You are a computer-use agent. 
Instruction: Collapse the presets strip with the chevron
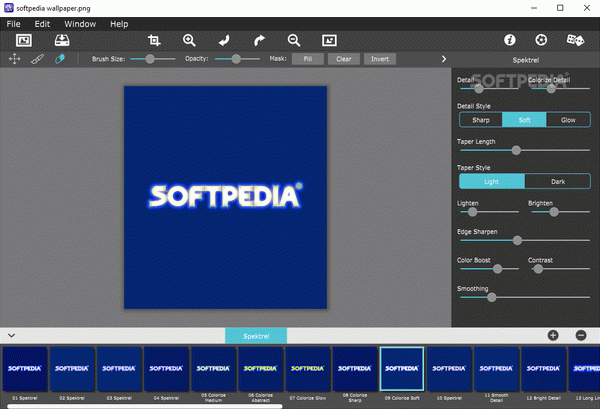pyautogui.click(x=11, y=336)
